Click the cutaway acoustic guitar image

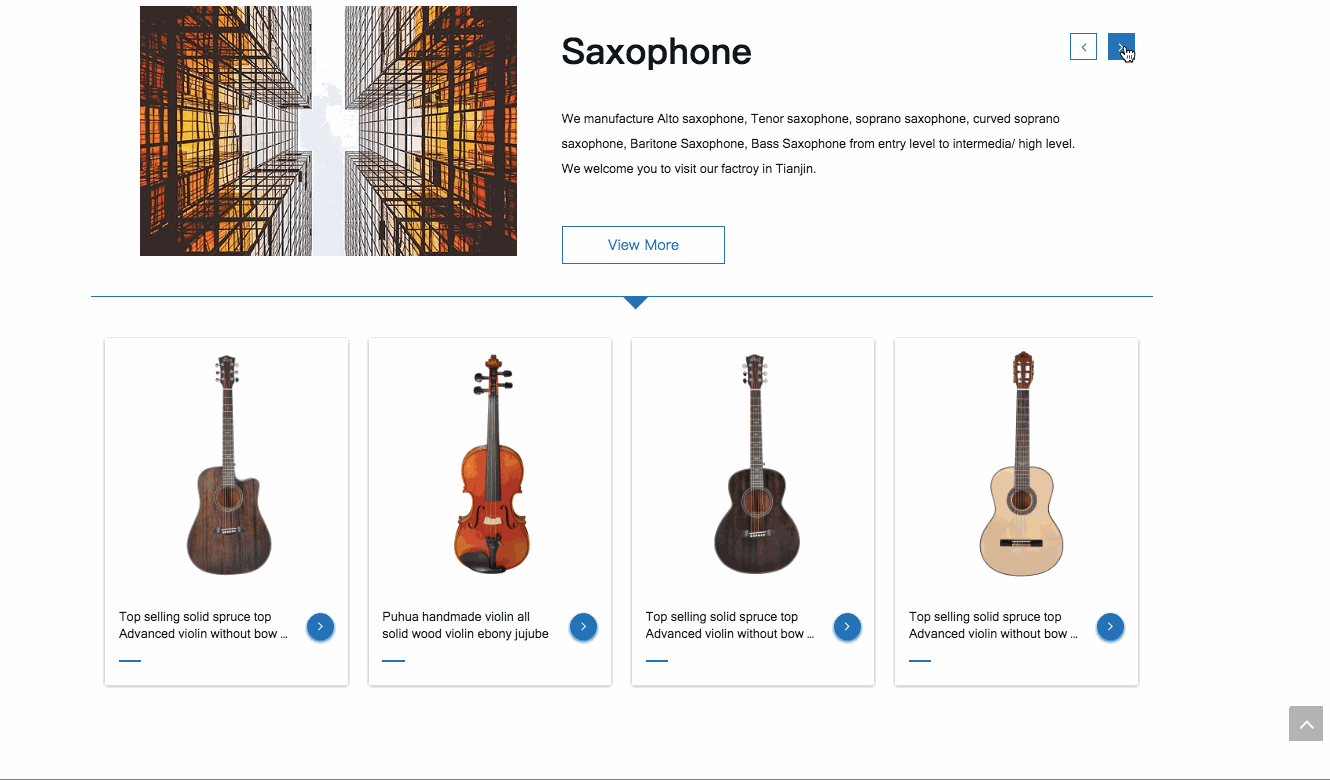228,465
